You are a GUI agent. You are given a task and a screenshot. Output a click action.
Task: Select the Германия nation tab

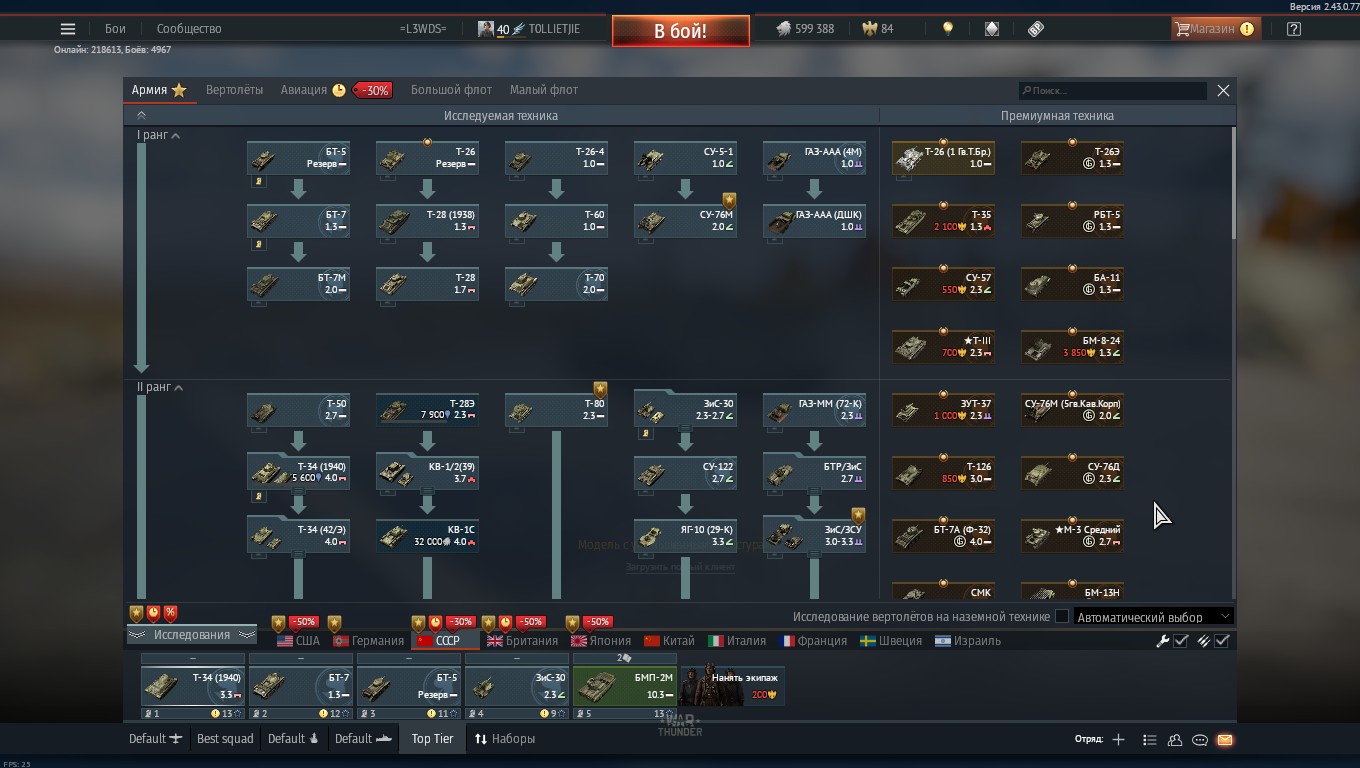[369, 641]
